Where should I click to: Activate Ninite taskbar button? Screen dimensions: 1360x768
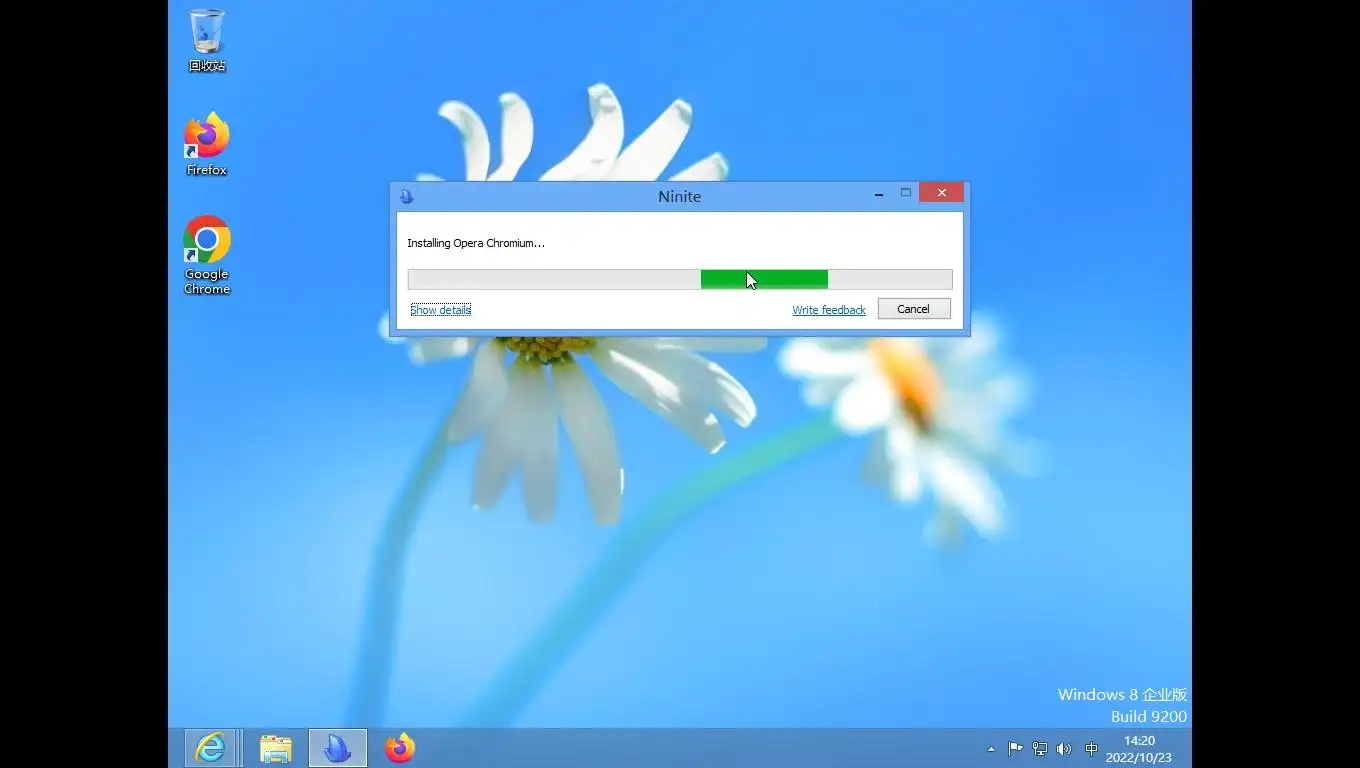(338, 748)
